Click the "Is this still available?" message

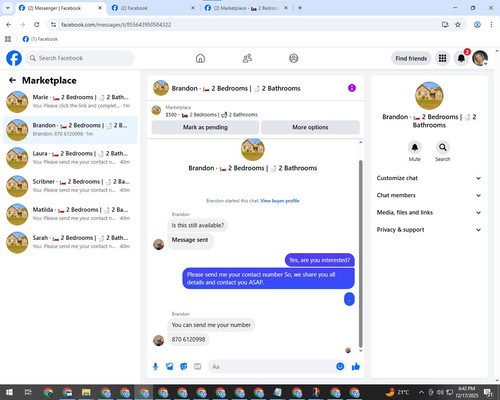[x=198, y=225]
